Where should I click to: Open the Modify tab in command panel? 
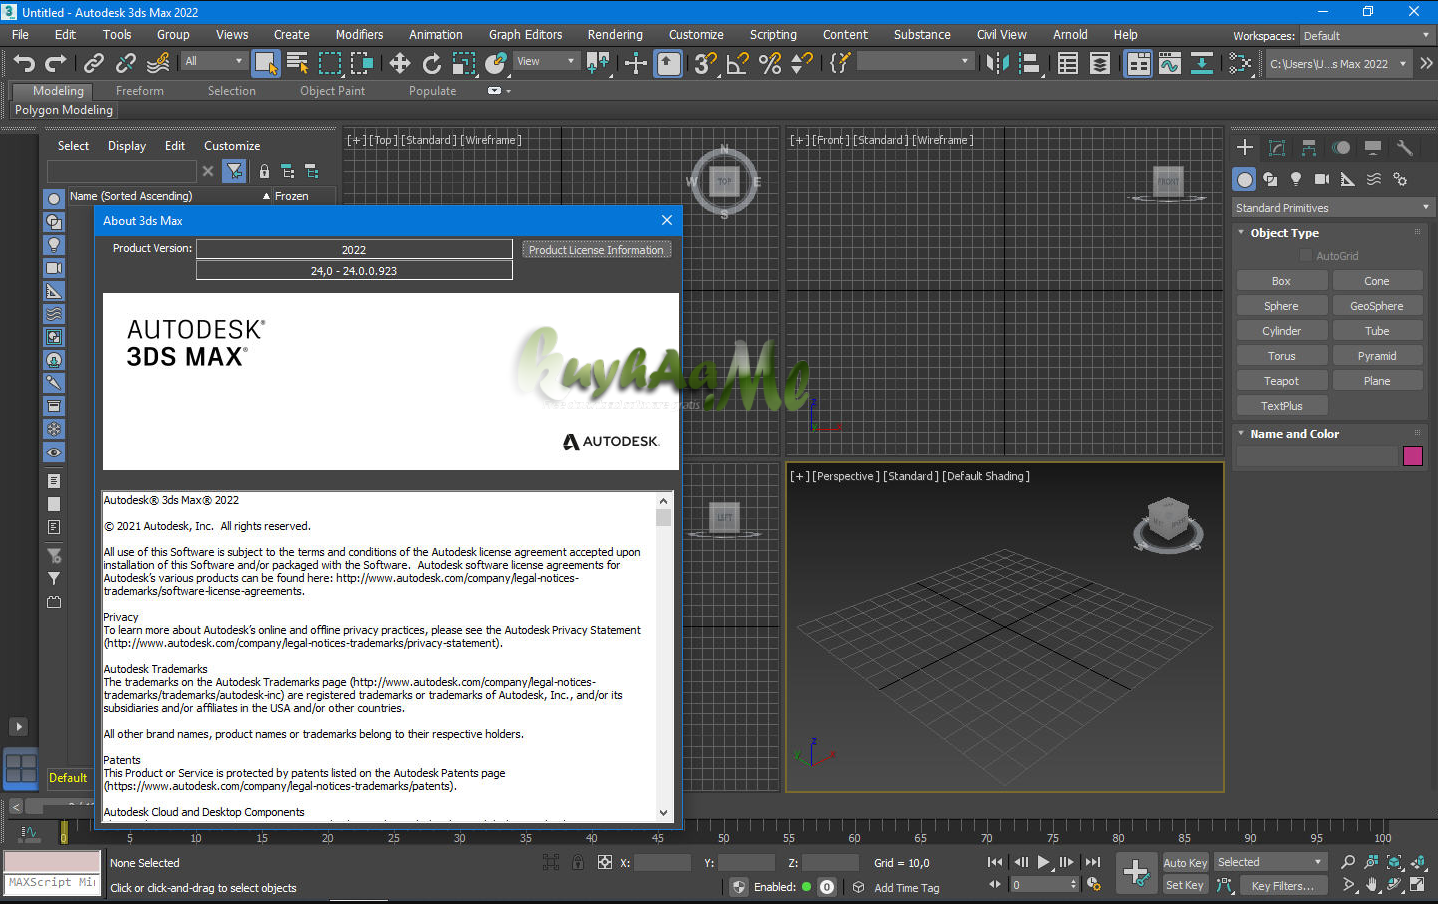pyautogui.click(x=1277, y=147)
